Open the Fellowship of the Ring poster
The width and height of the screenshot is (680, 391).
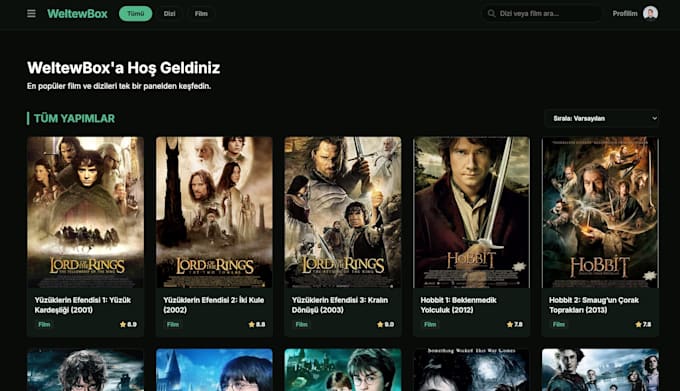click(85, 212)
